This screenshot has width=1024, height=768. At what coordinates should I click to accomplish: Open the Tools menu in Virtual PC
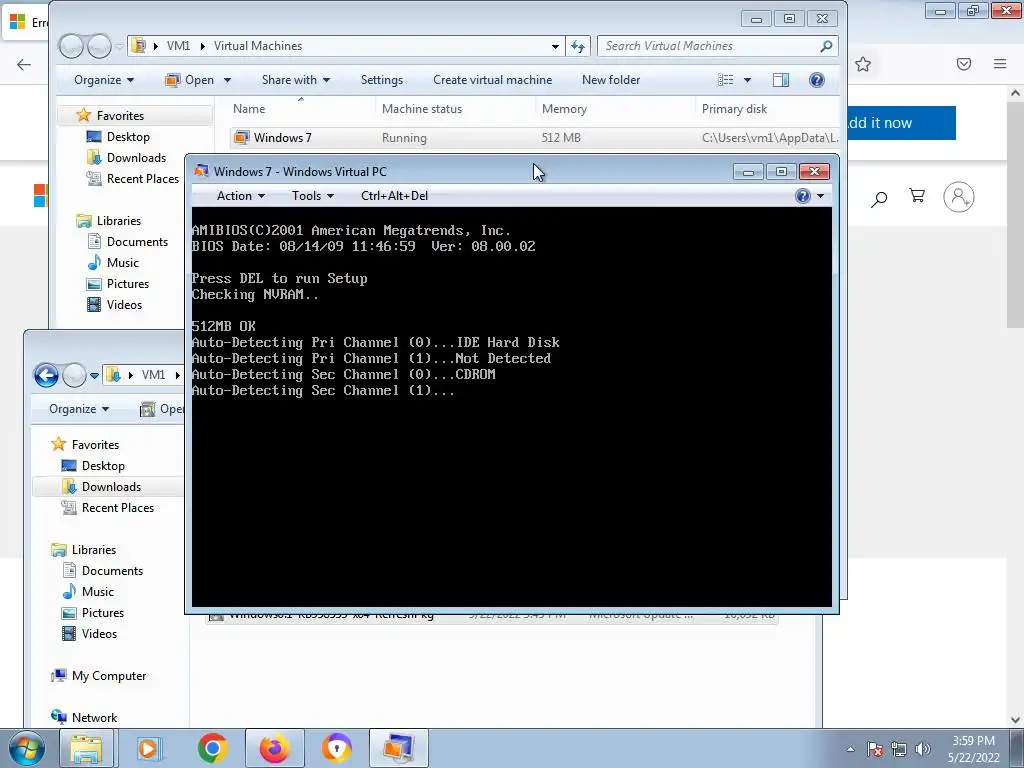[312, 196]
